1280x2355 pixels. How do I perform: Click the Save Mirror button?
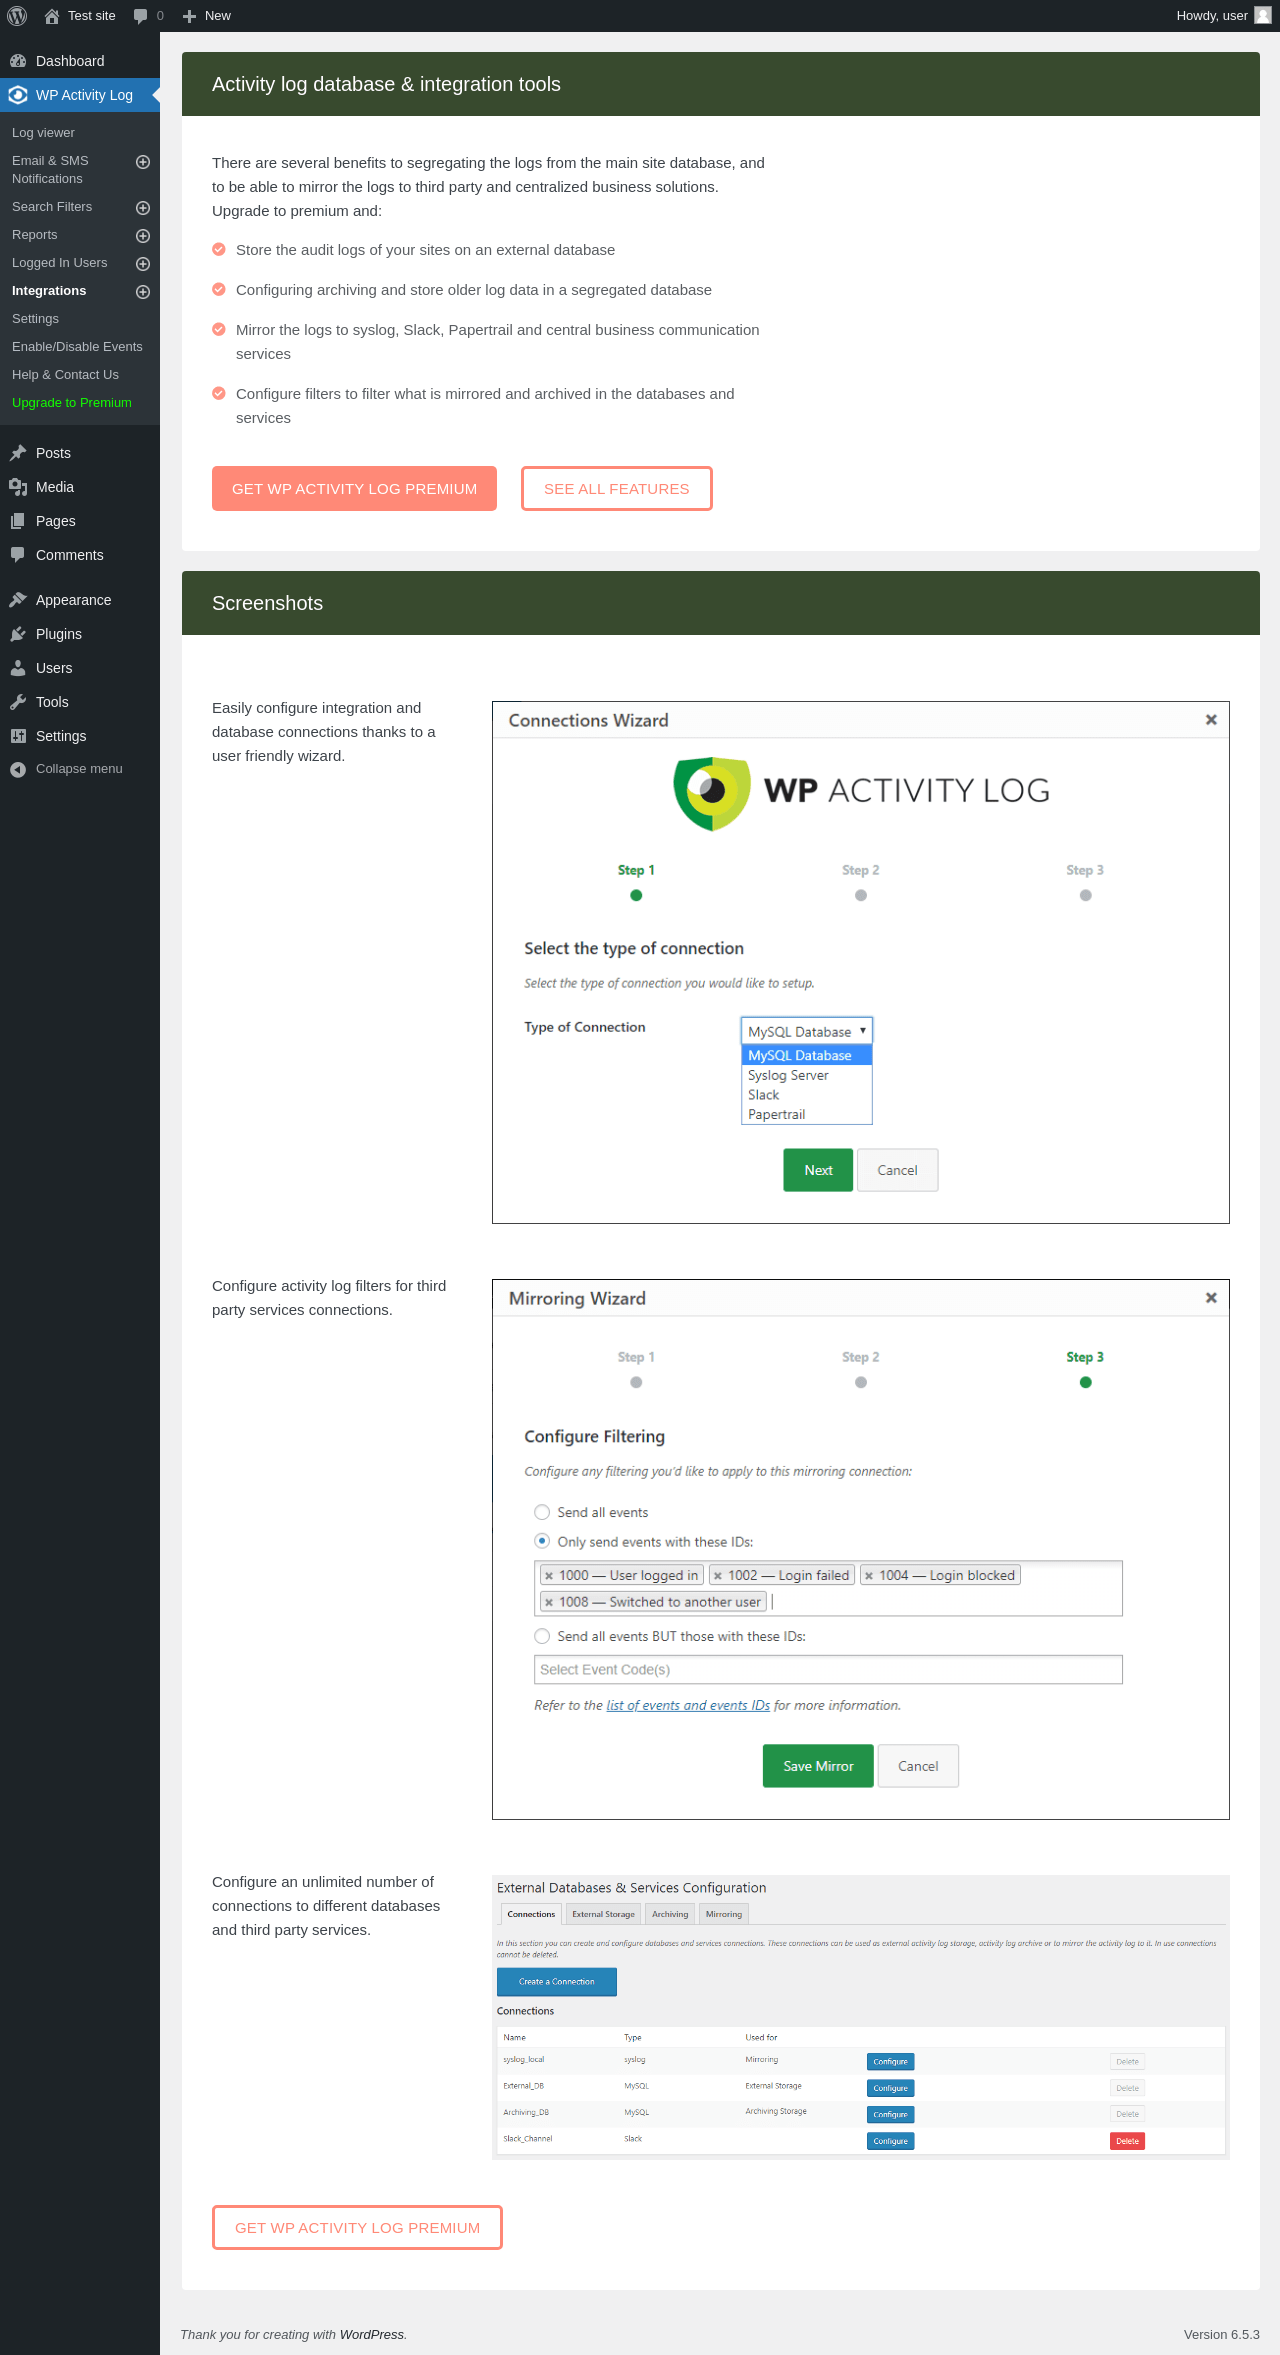click(818, 1766)
